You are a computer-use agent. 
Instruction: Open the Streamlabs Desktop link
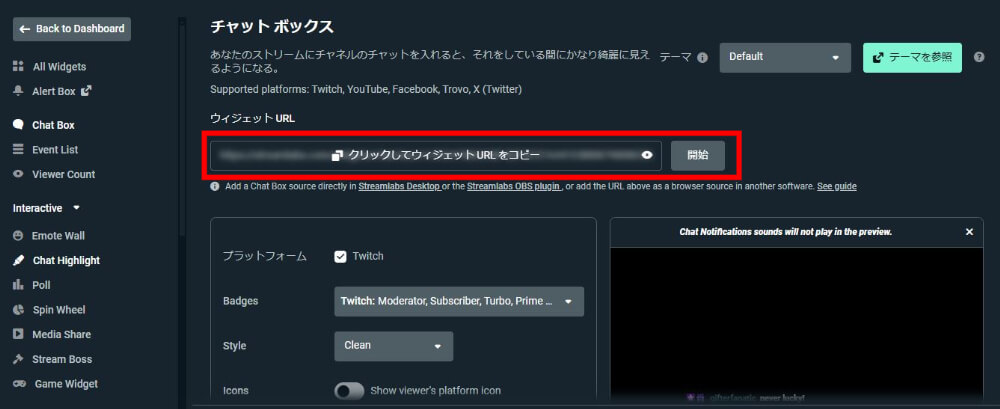(400, 187)
